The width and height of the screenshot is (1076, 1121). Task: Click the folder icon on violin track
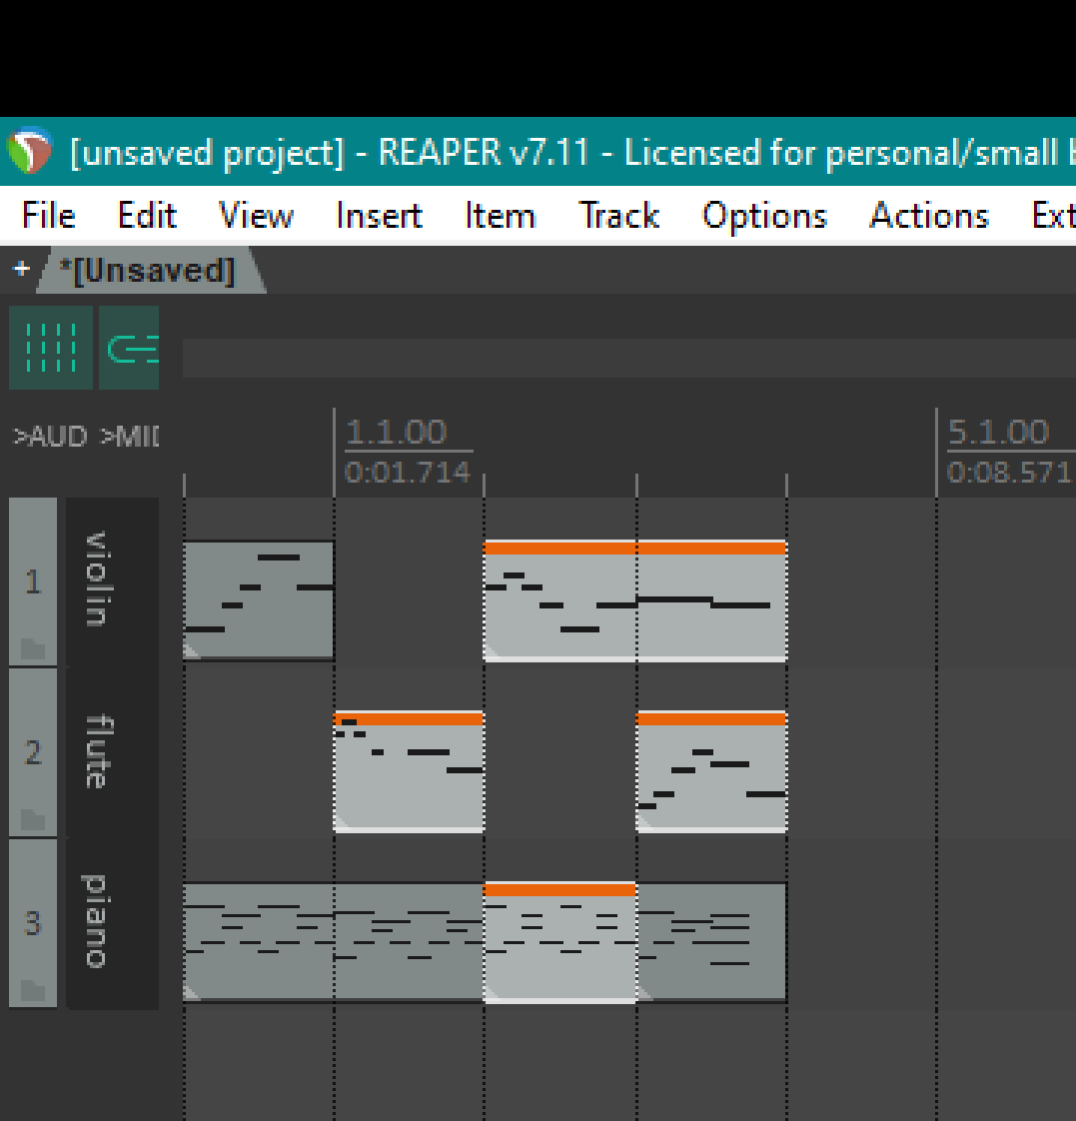click(x=33, y=650)
